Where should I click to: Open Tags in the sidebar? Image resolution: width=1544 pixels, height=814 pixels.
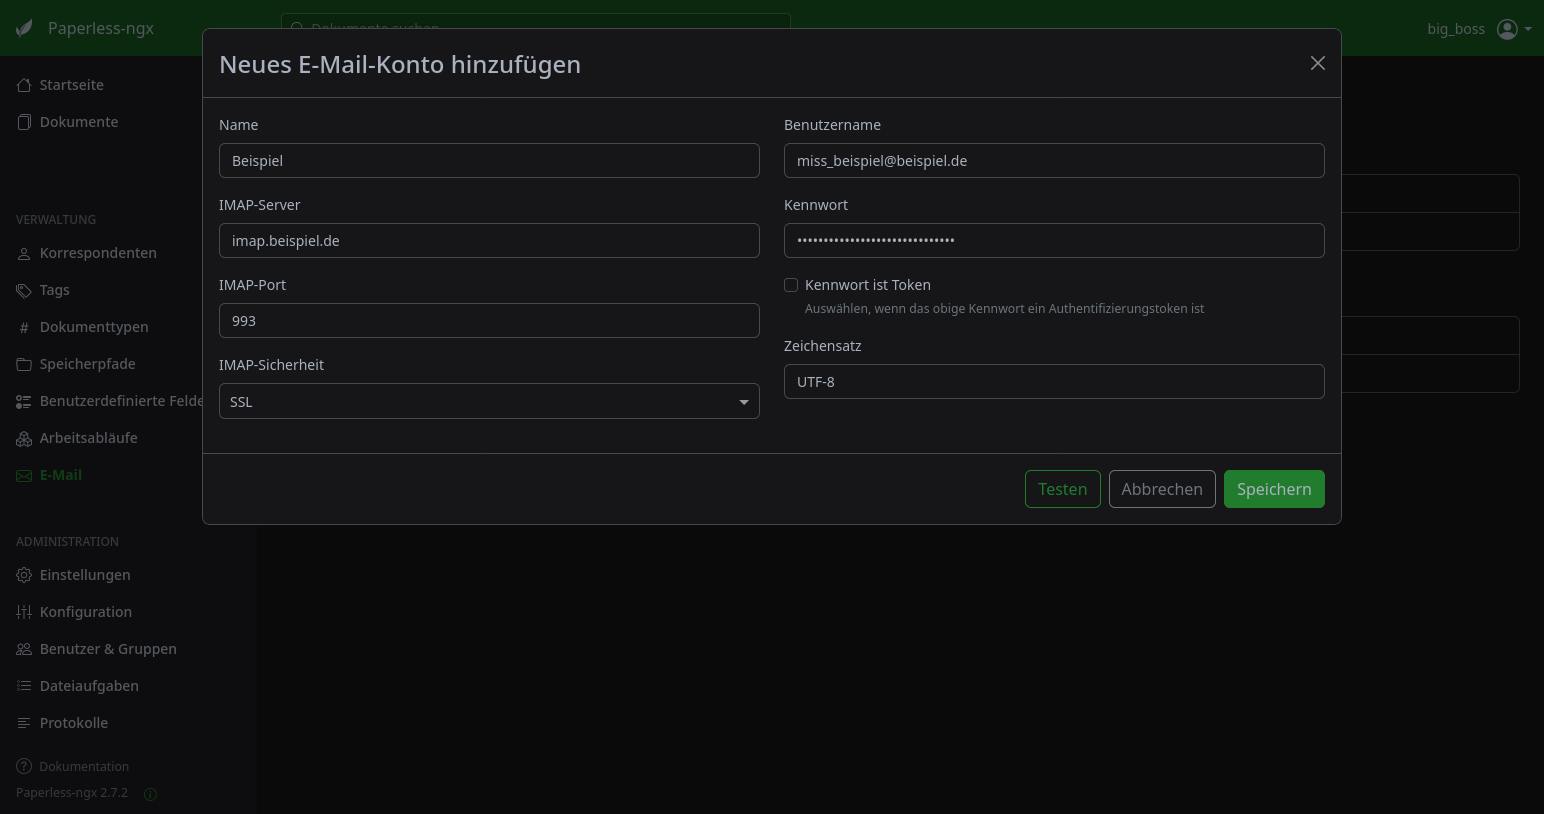tap(55, 290)
